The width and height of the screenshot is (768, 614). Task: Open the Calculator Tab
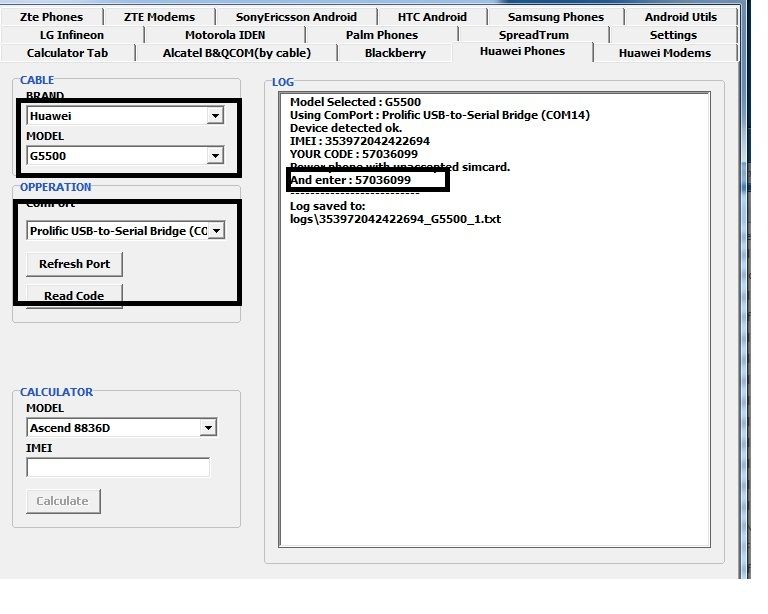(67, 53)
